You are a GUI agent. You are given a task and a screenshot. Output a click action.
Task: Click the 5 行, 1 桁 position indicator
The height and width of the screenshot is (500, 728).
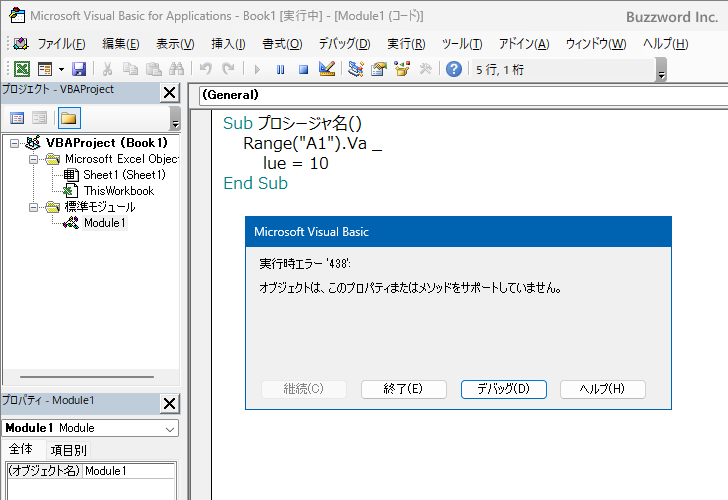tap(500, 70)
